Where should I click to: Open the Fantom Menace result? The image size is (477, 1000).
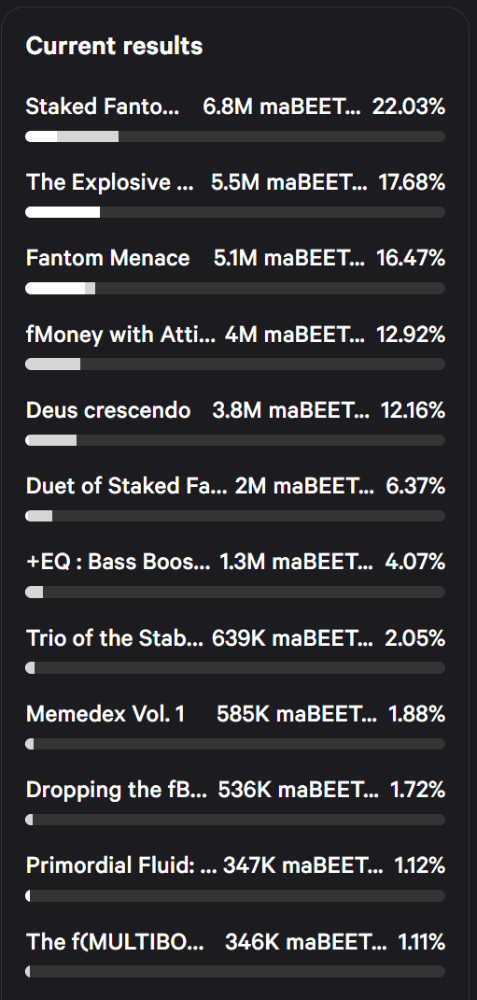pos(108,258)
